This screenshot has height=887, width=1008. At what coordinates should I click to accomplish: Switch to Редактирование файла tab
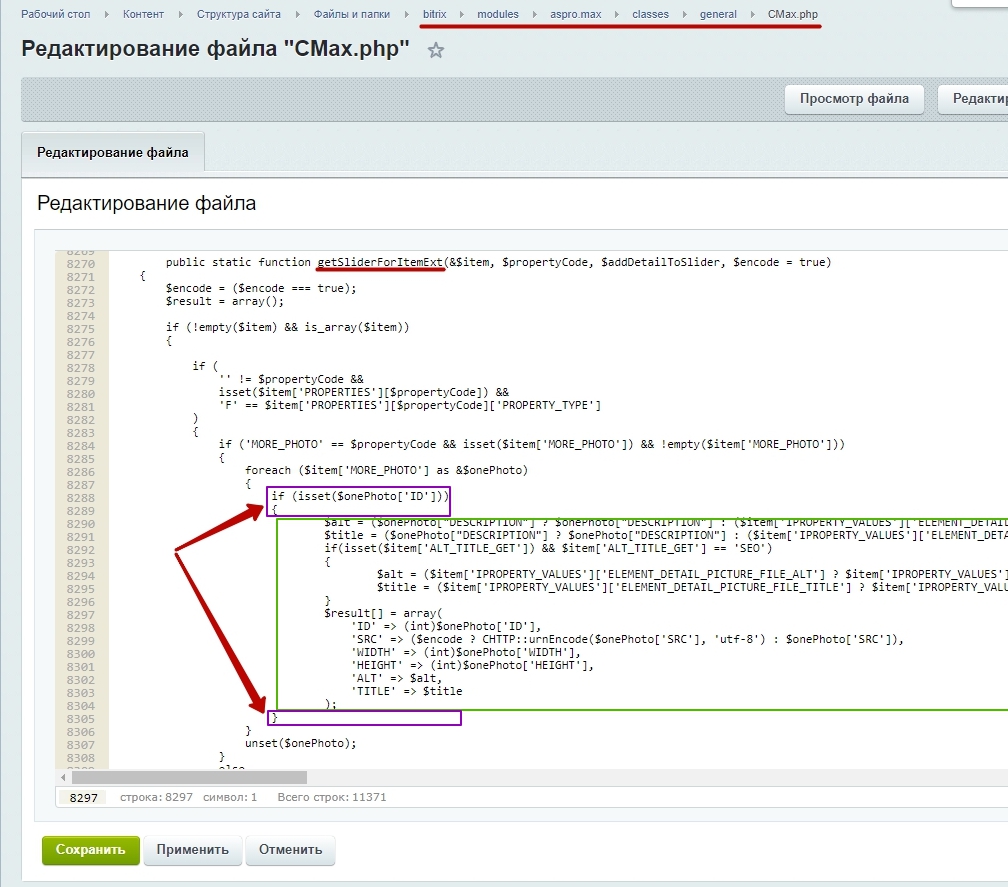coord(113,153)
